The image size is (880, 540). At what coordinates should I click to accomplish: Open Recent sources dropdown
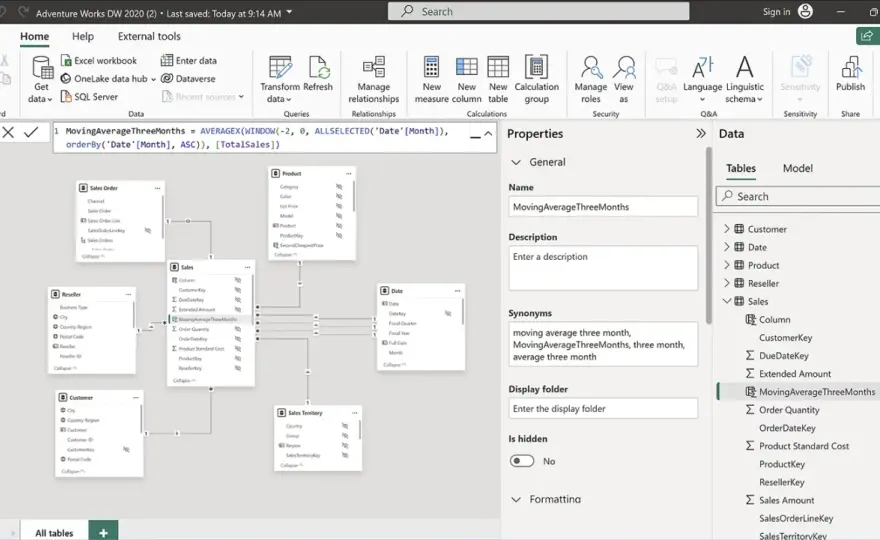204,97
